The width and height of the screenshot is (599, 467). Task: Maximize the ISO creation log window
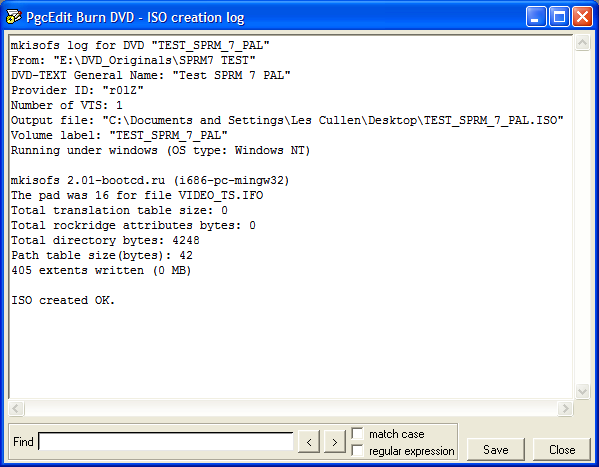559,17
